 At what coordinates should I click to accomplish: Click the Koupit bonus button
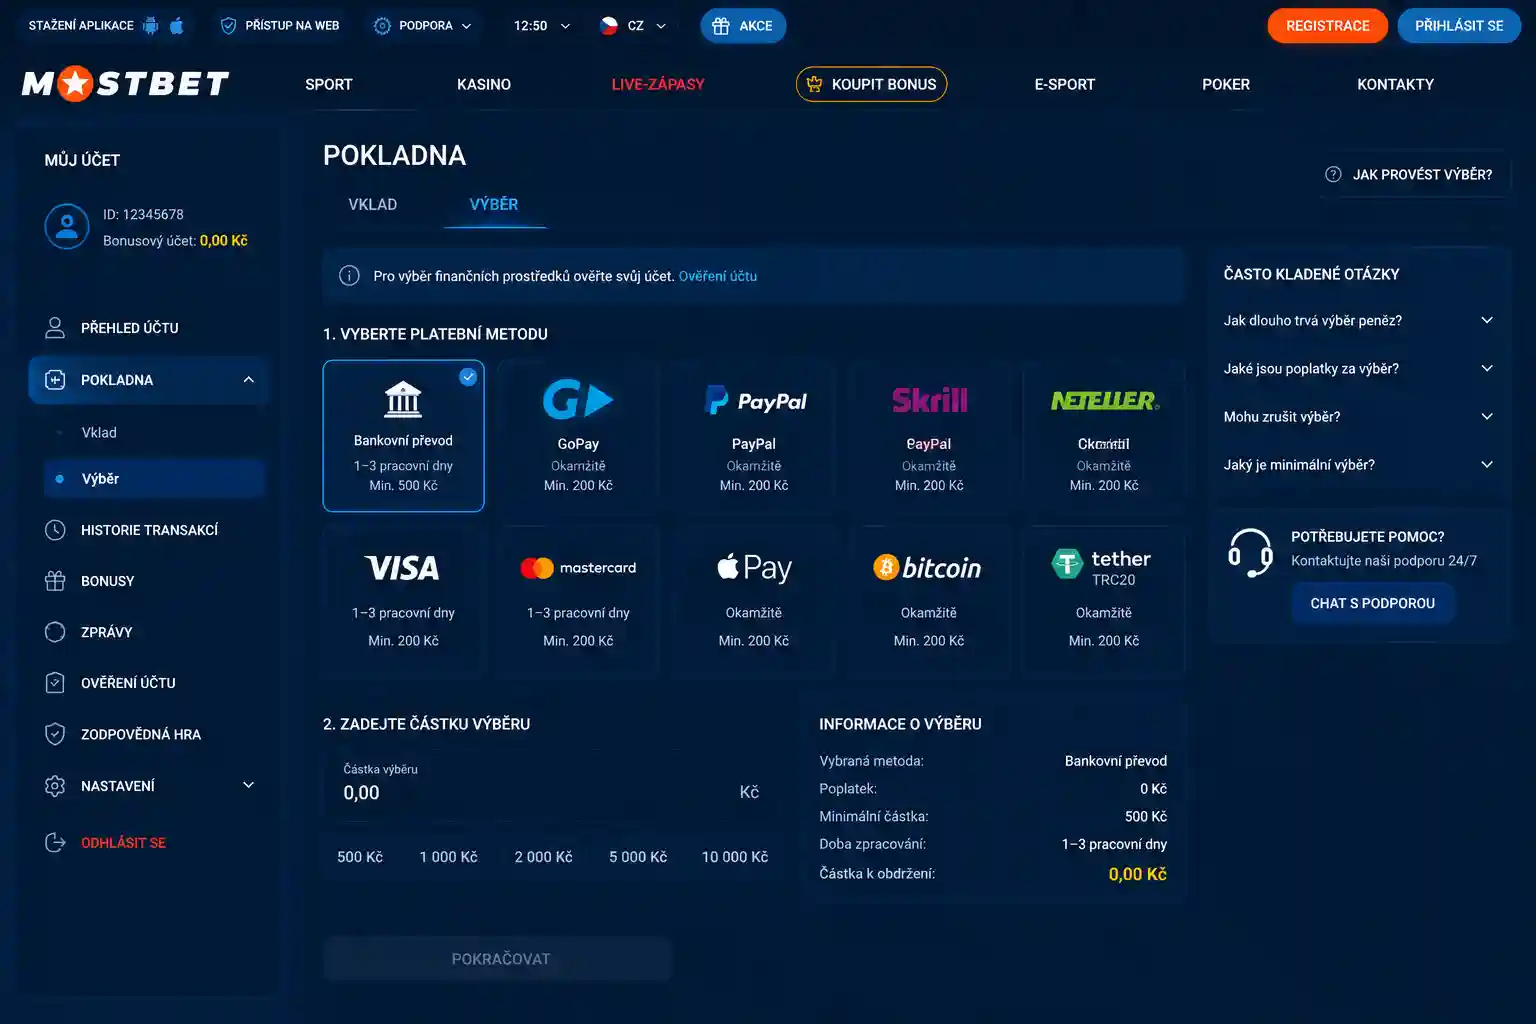point(872,84)
